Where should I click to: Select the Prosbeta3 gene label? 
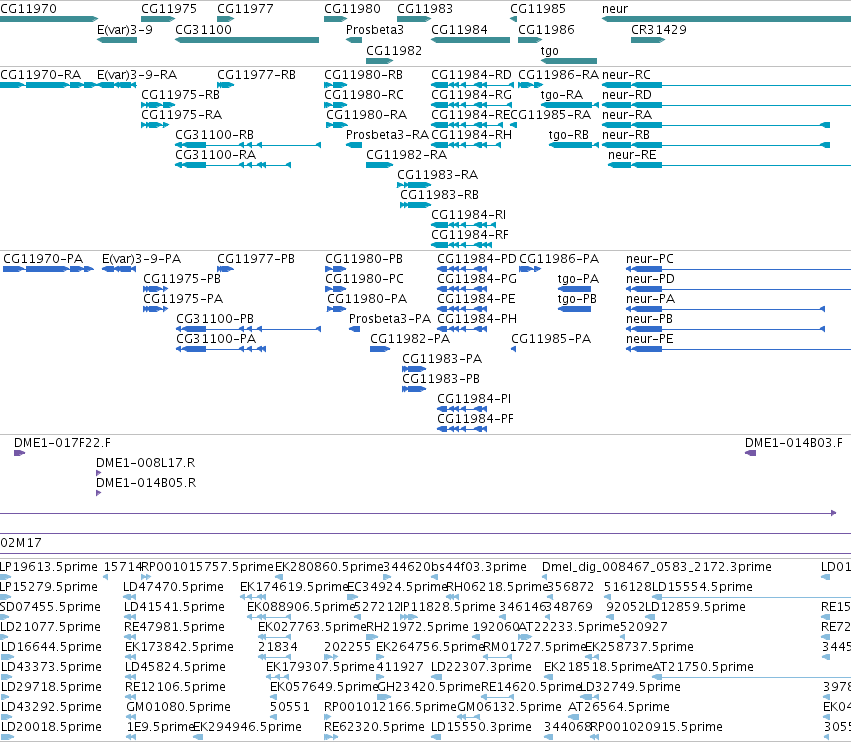pos(374,30)
